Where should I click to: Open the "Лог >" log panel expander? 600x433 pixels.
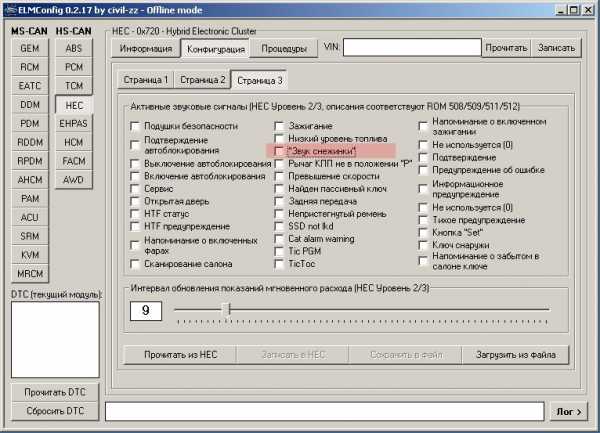569,411
